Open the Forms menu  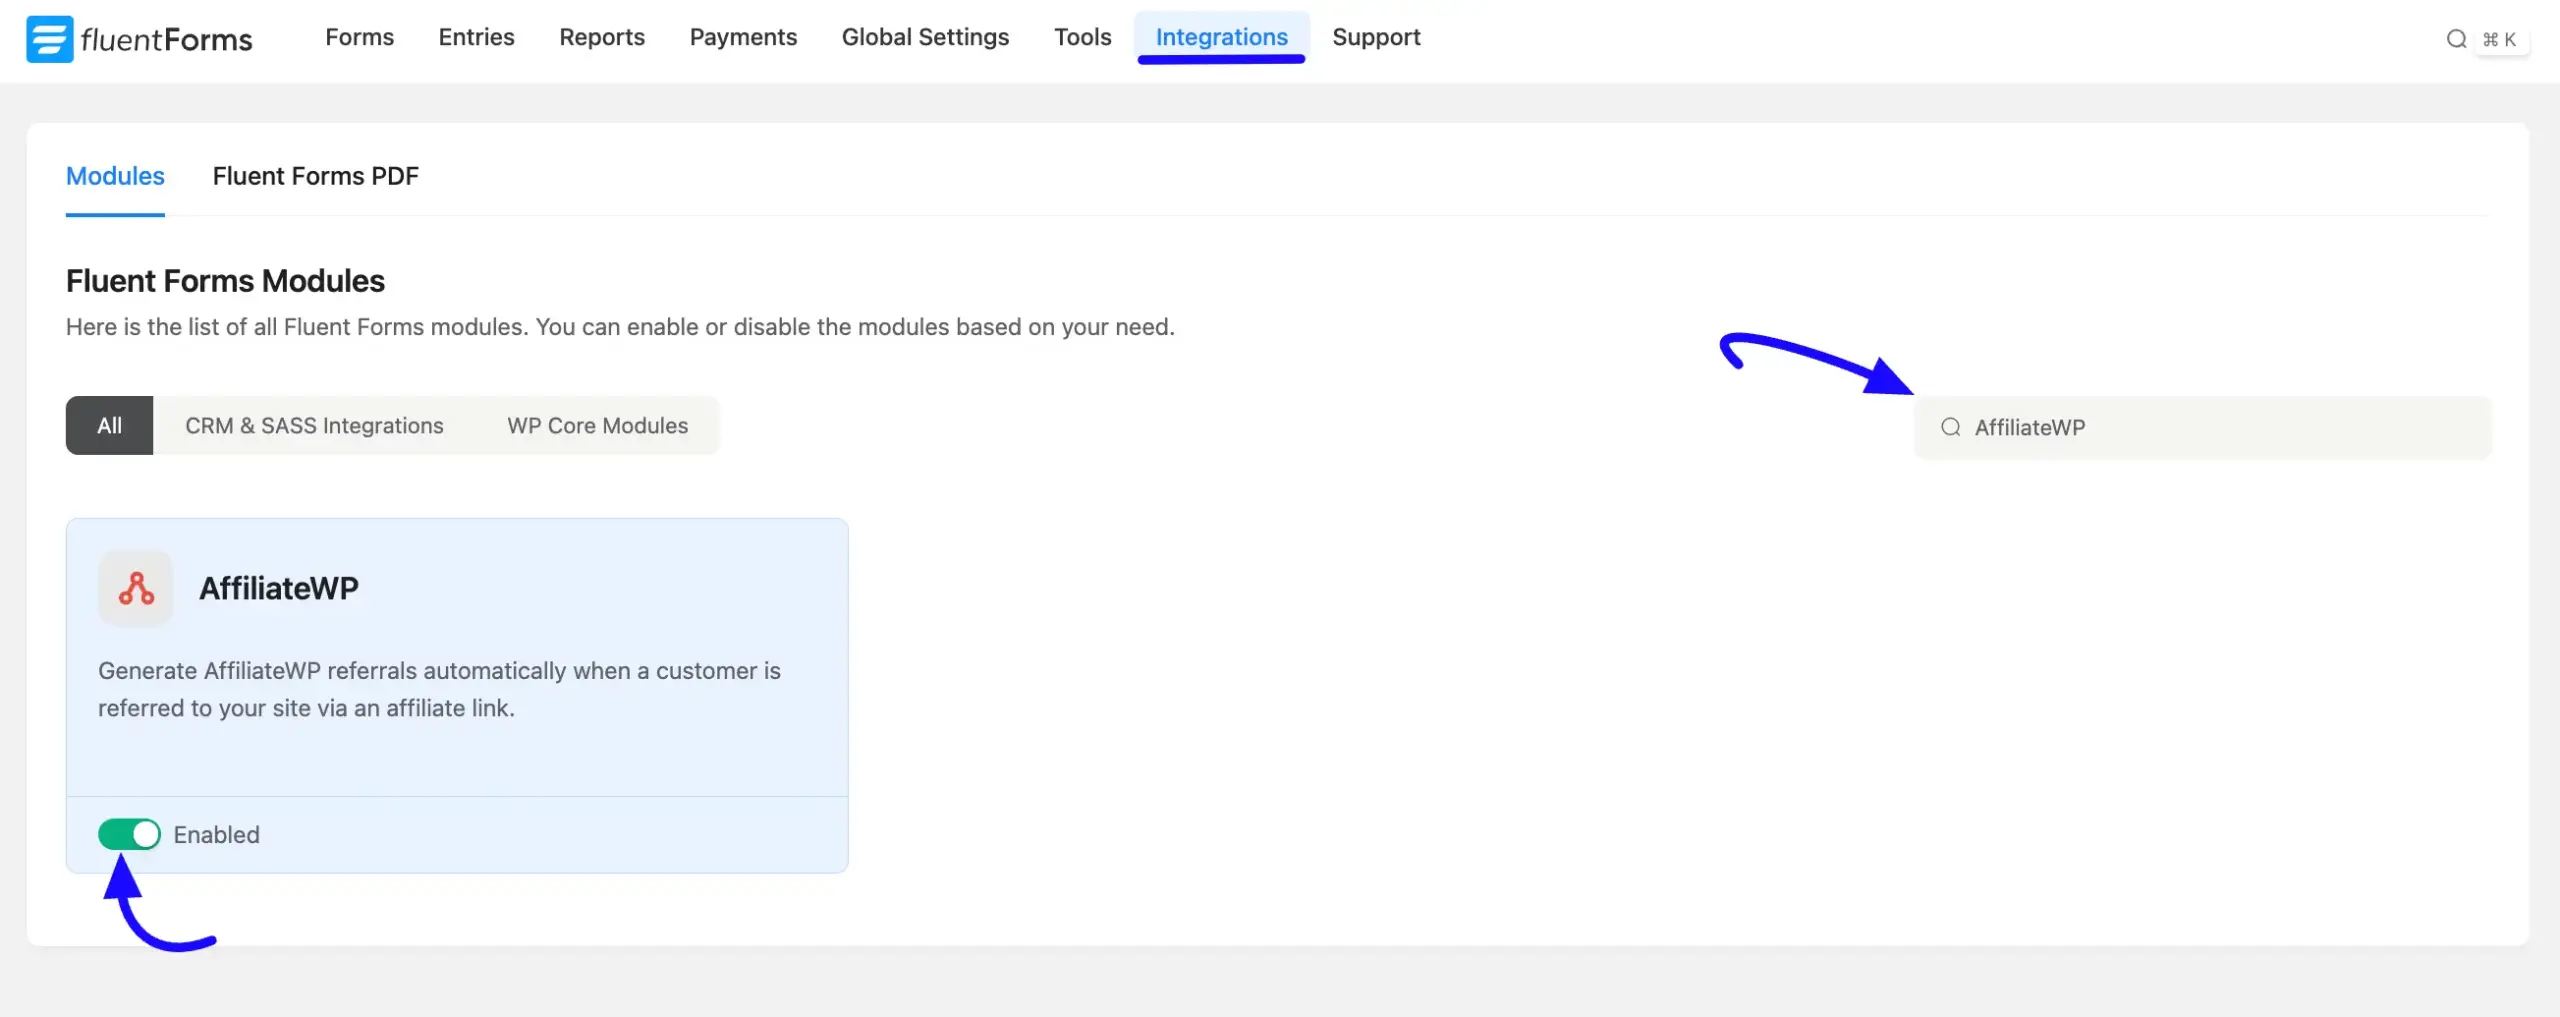(x=359, y=37)
